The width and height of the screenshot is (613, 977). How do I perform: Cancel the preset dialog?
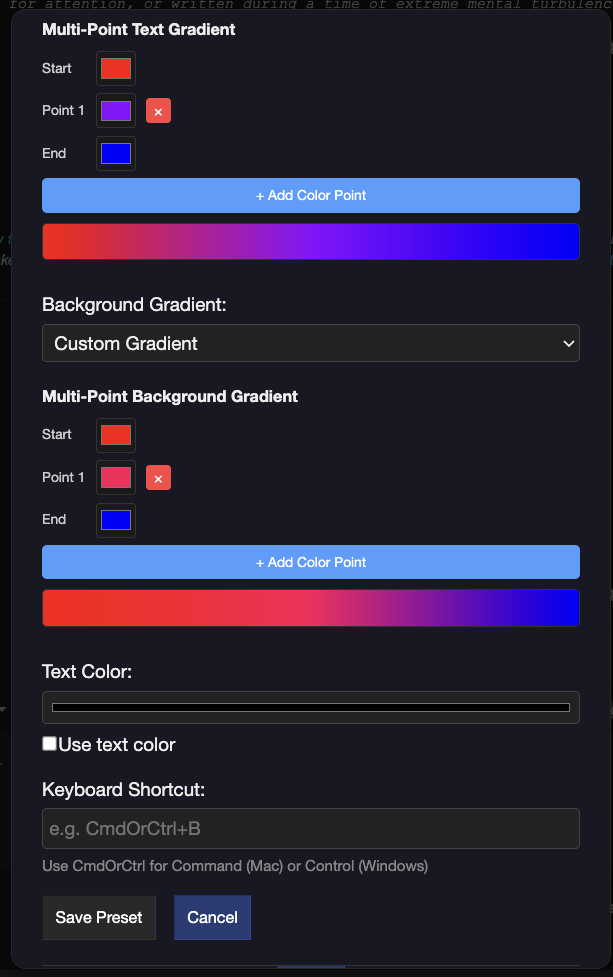[x=212, y=917]
